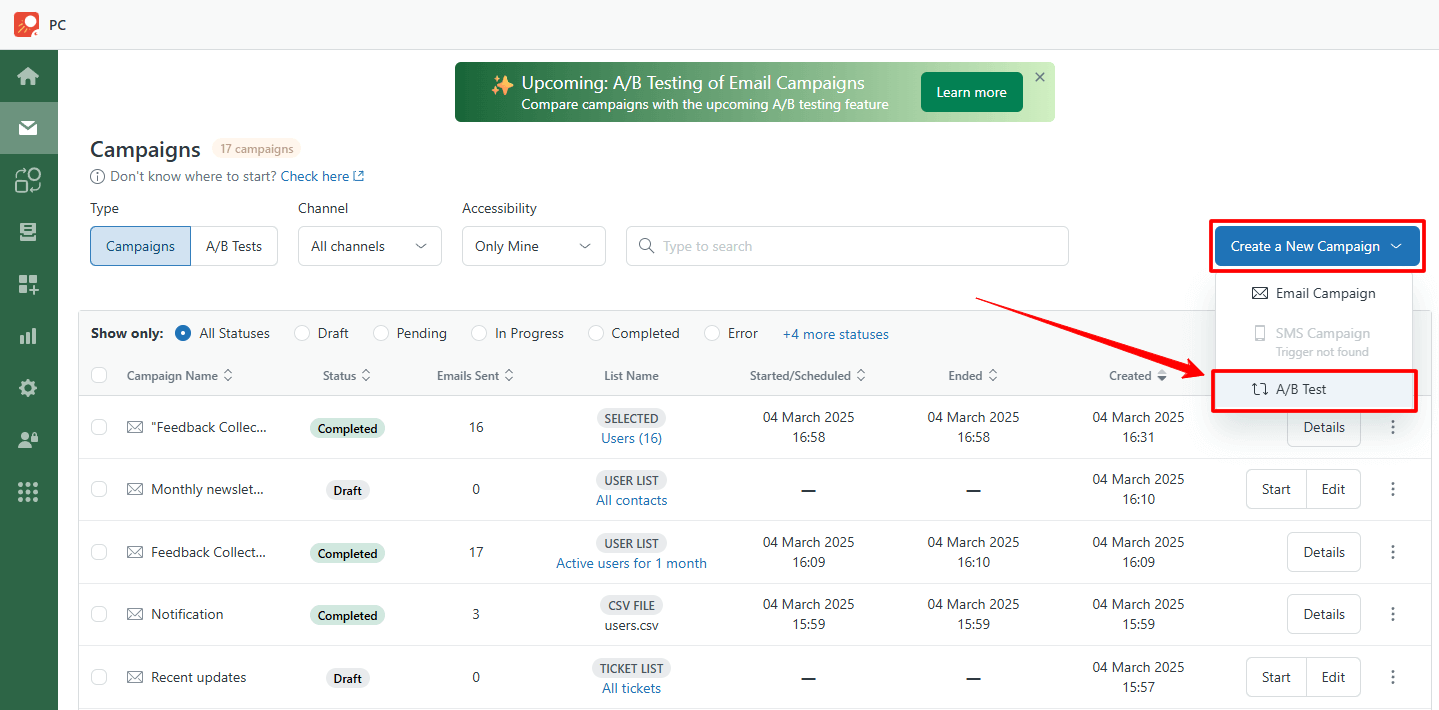Open the Users (16) list link
The height and width of the screenshot is (710, 1439).
631,438
